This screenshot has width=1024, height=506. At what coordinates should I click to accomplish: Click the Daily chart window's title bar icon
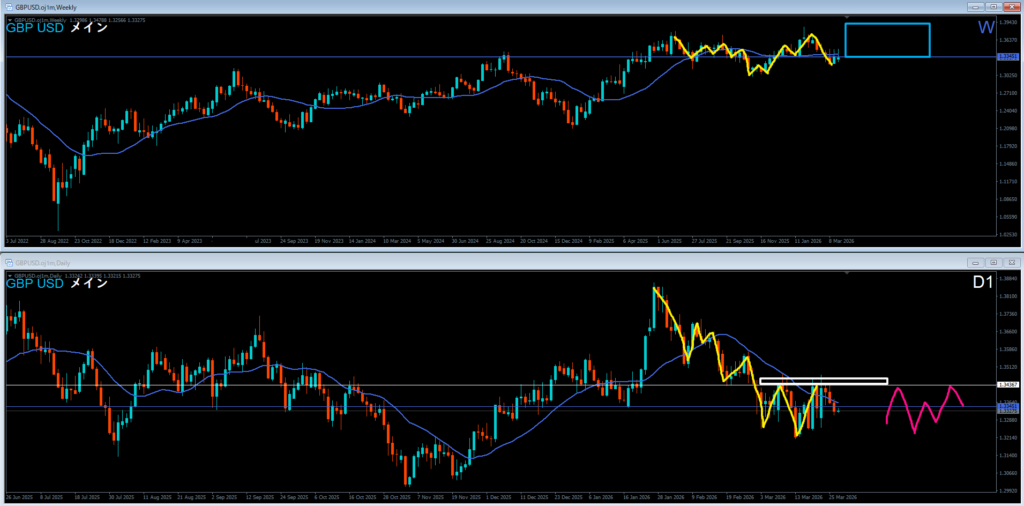point(7,262)
